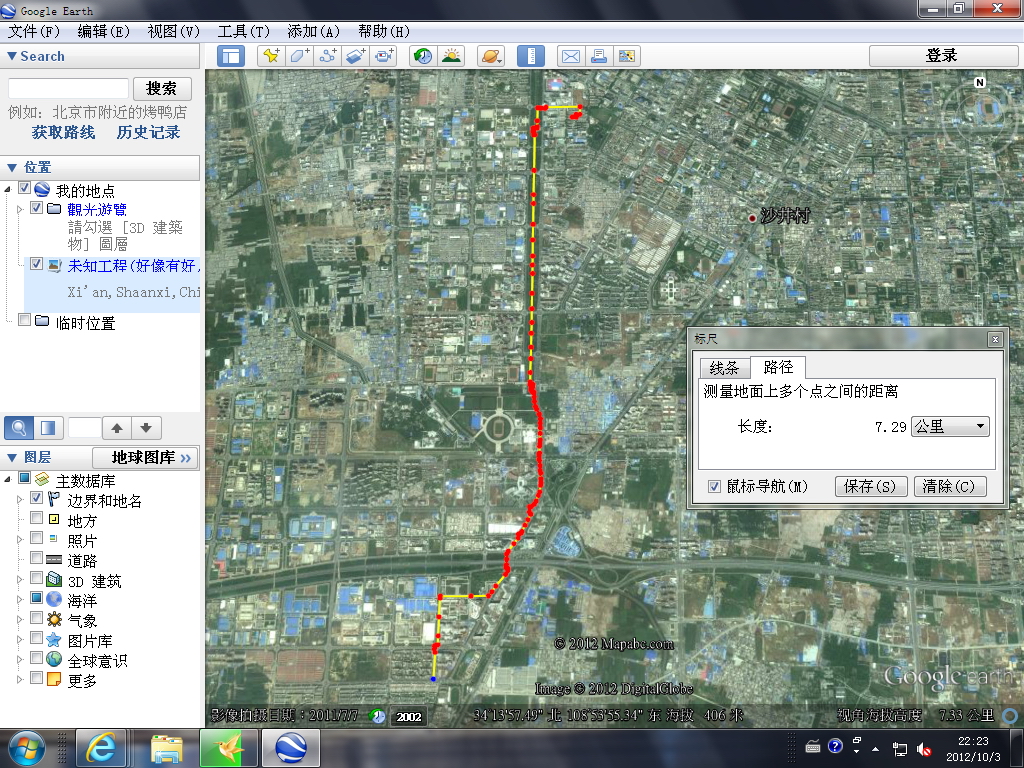Close the 标尺 ruler dialog

(x=995, y=339)
